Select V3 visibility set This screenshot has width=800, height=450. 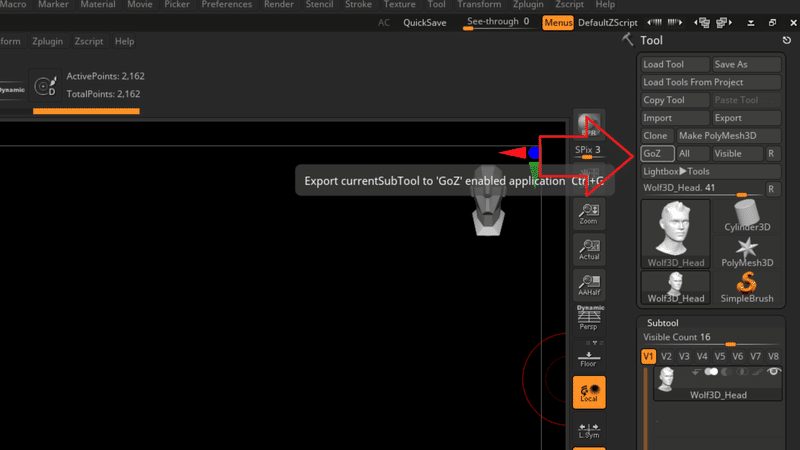pyautogui.click(x=684, y=356)
